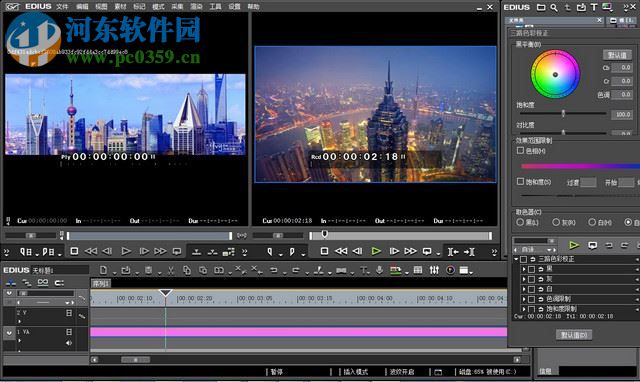Toggle checkbox on the 色调限制 row

pyautogui.click(x=531, y=299)
